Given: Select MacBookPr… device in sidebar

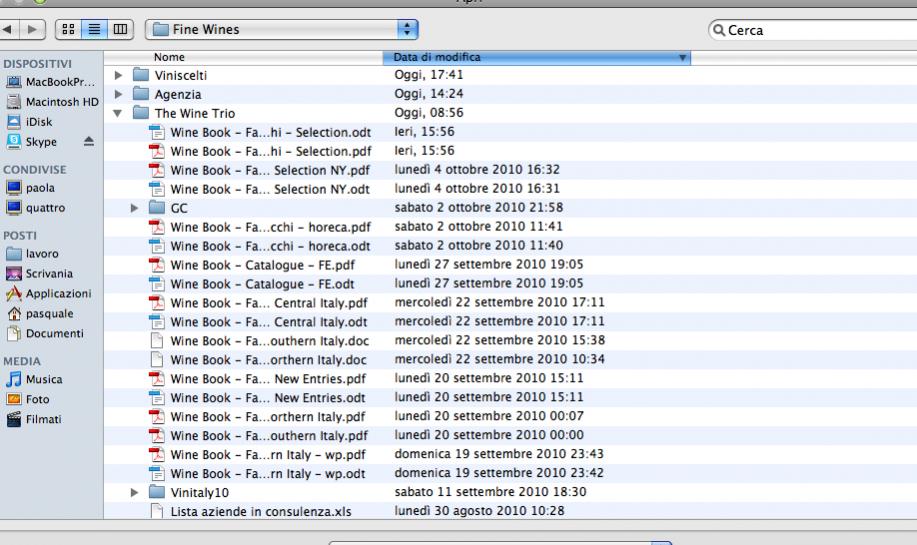Looking at the screenshot, I should coord(51,82).
